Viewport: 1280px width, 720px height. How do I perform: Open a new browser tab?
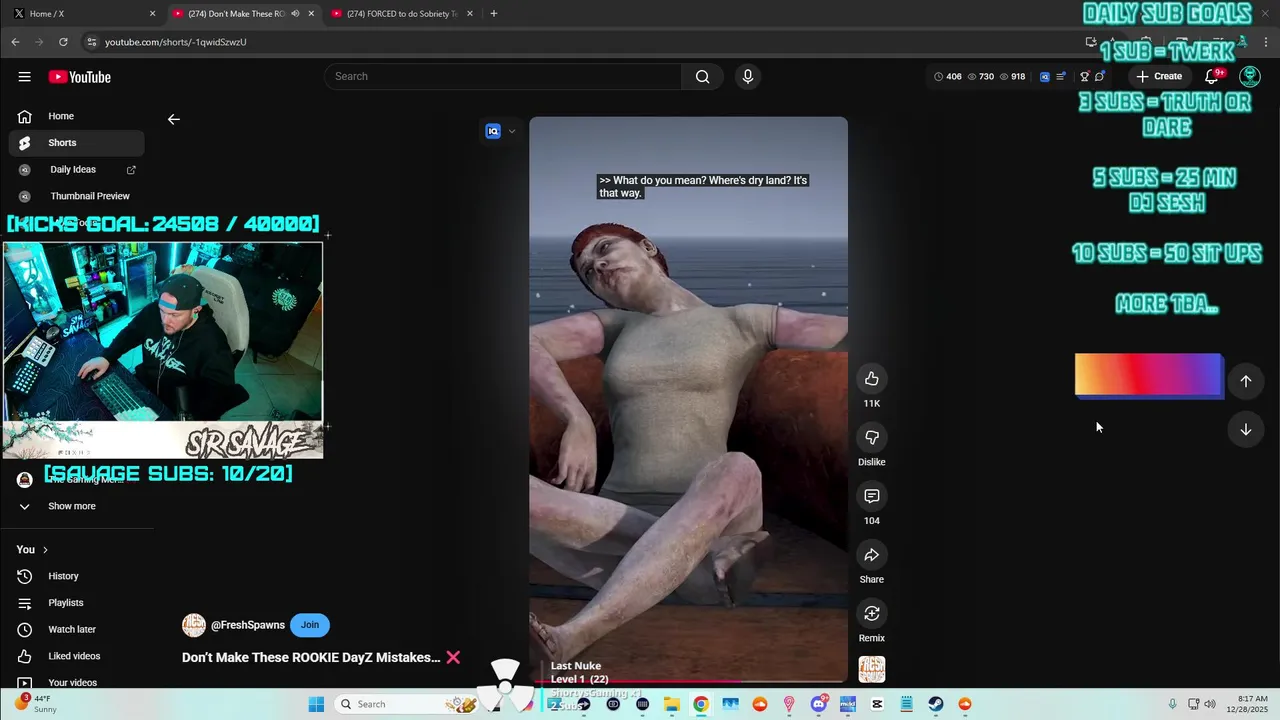tap(493, 14)
